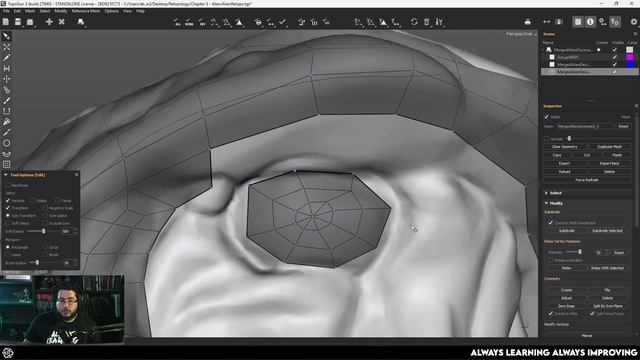The height and width of the screenshot is (360, 640).
Task: Click the Force Refresh button
Action: [587, 180]
